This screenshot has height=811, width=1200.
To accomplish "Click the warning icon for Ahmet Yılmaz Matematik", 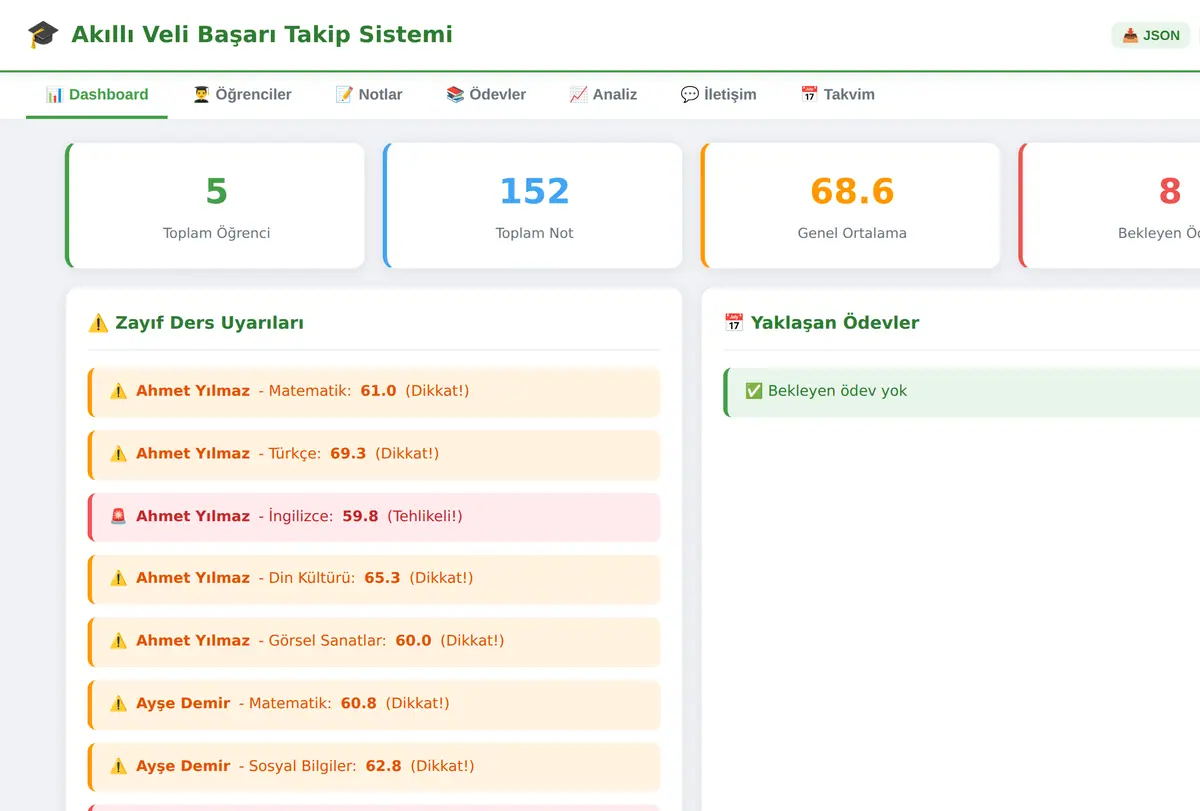I will coord(118,391).
